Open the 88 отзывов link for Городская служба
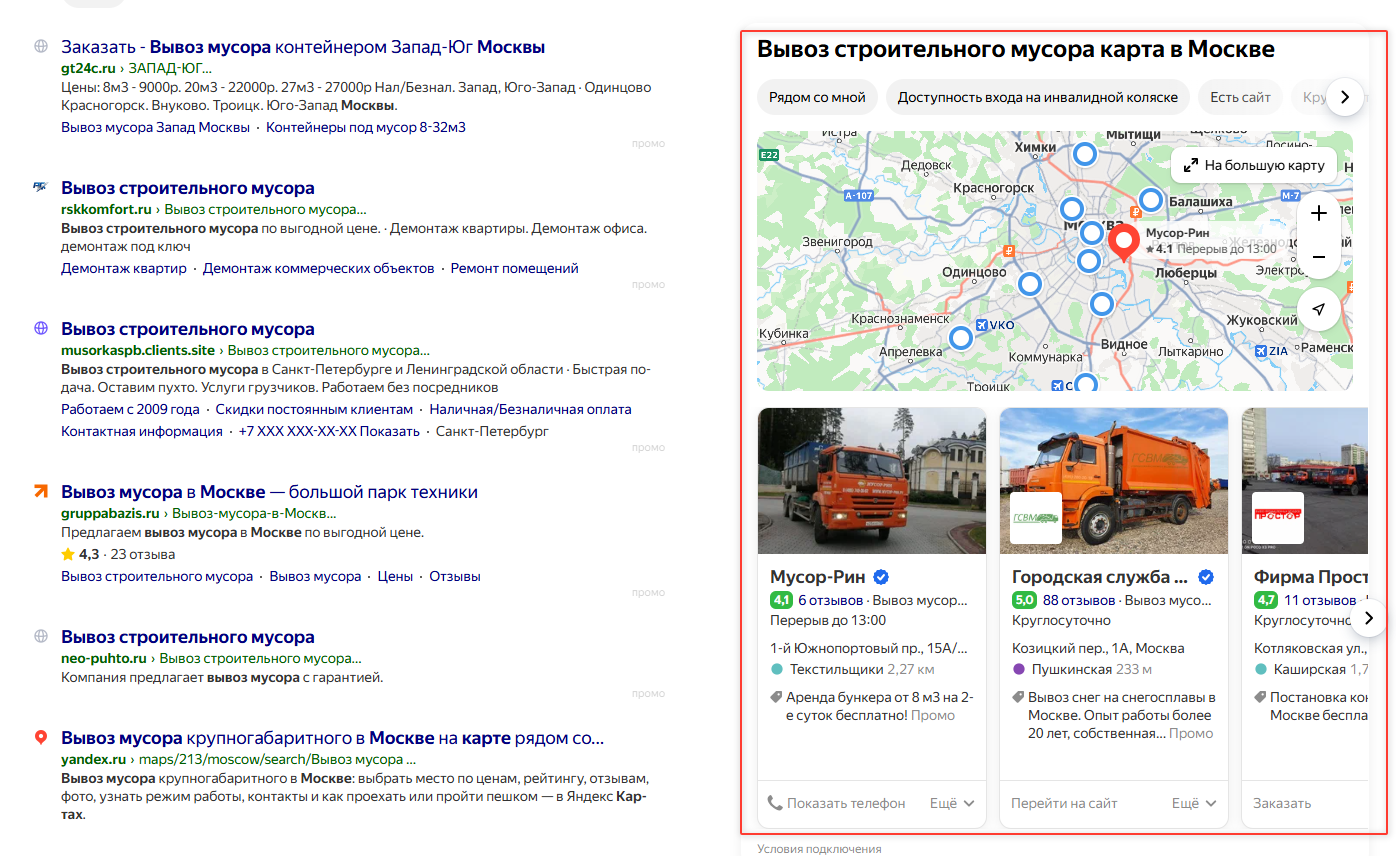Screen dimensions: 1396x856 (x=1078, y=601)
